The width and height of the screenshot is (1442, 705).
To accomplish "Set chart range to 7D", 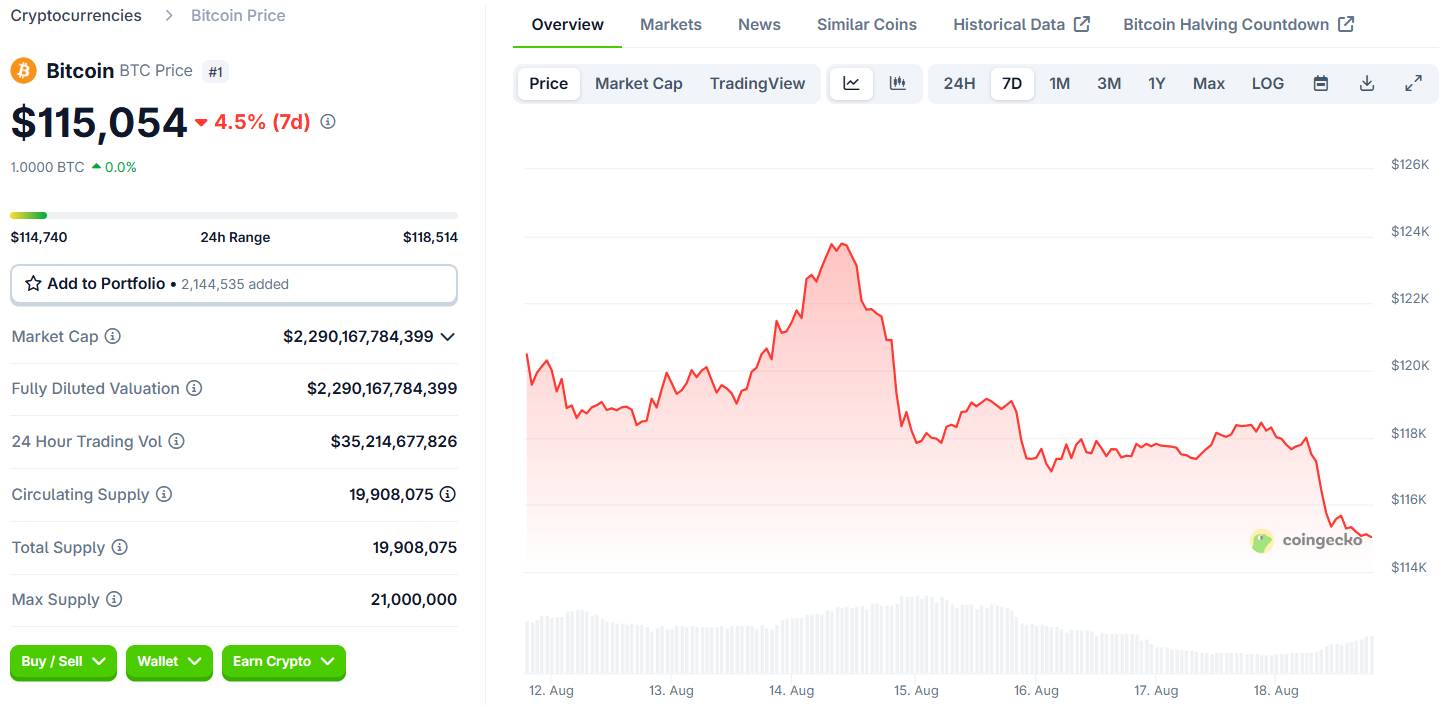I will pyautogui.click(x=1012, y=83).
